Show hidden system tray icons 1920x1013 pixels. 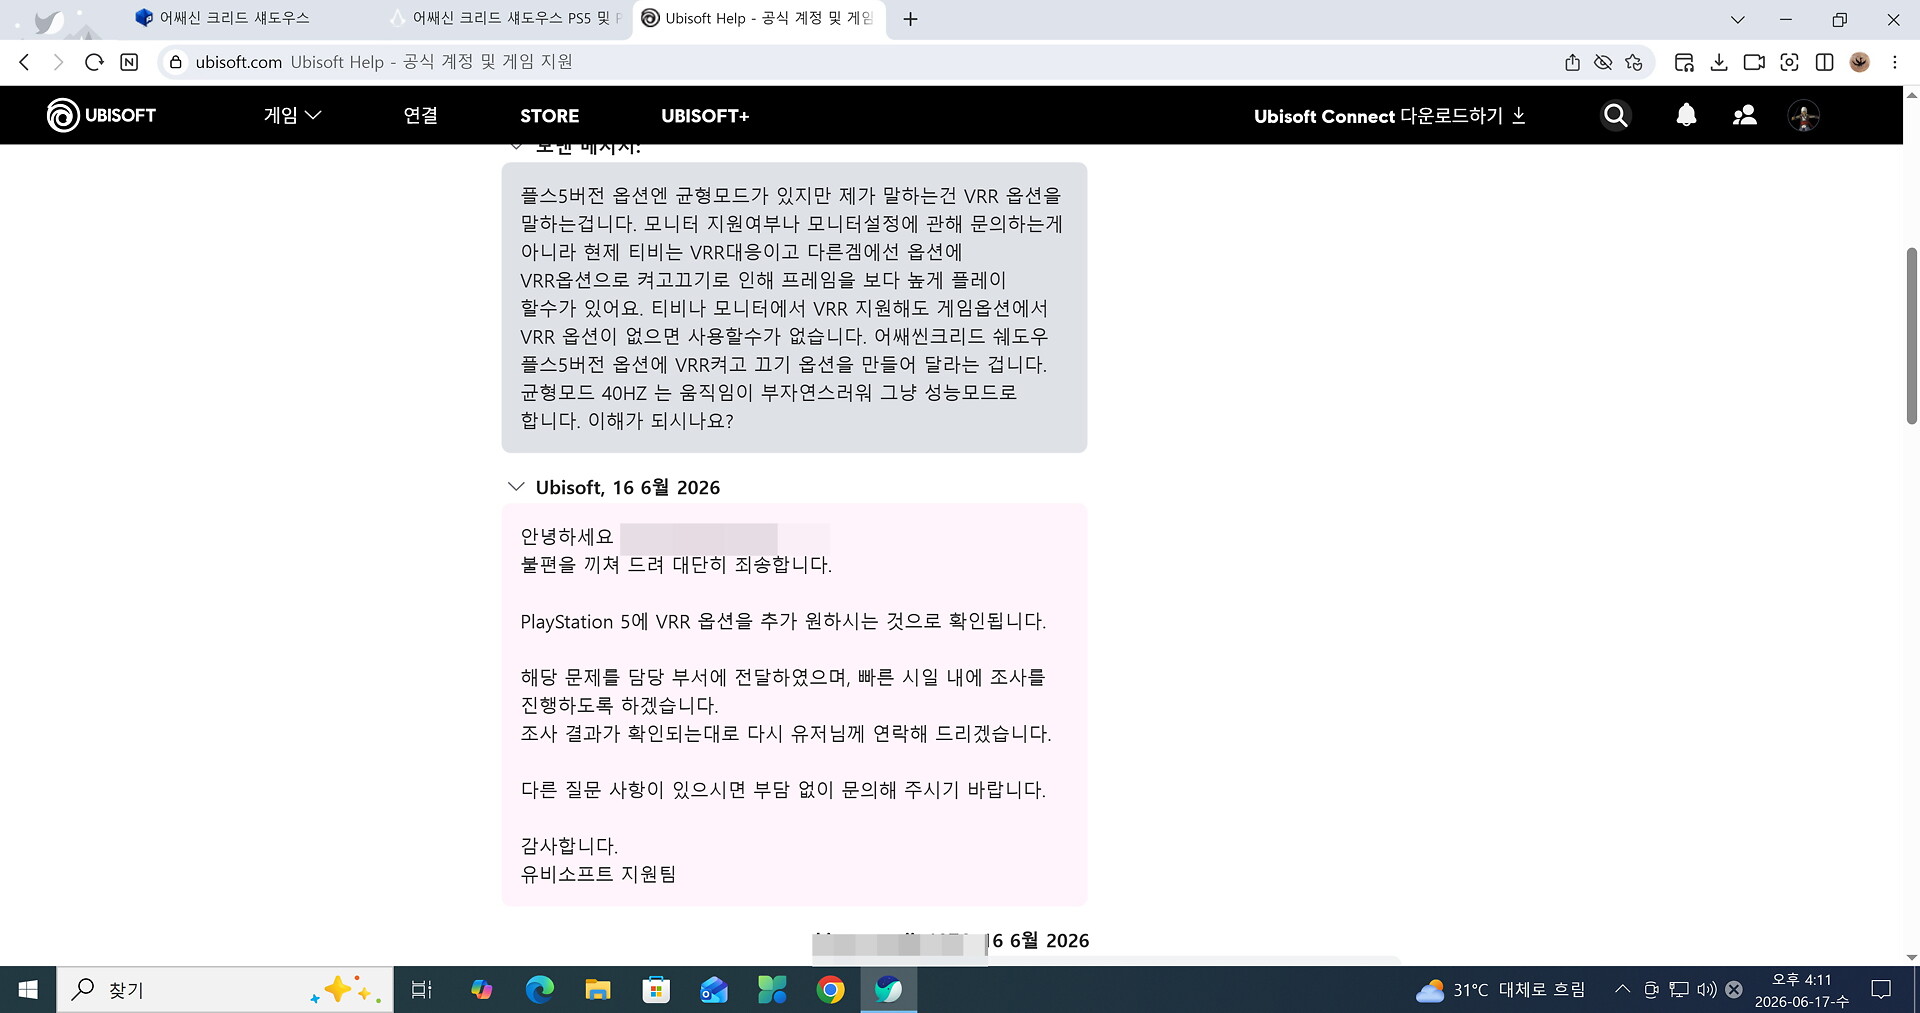click(x=1622, y=990)
